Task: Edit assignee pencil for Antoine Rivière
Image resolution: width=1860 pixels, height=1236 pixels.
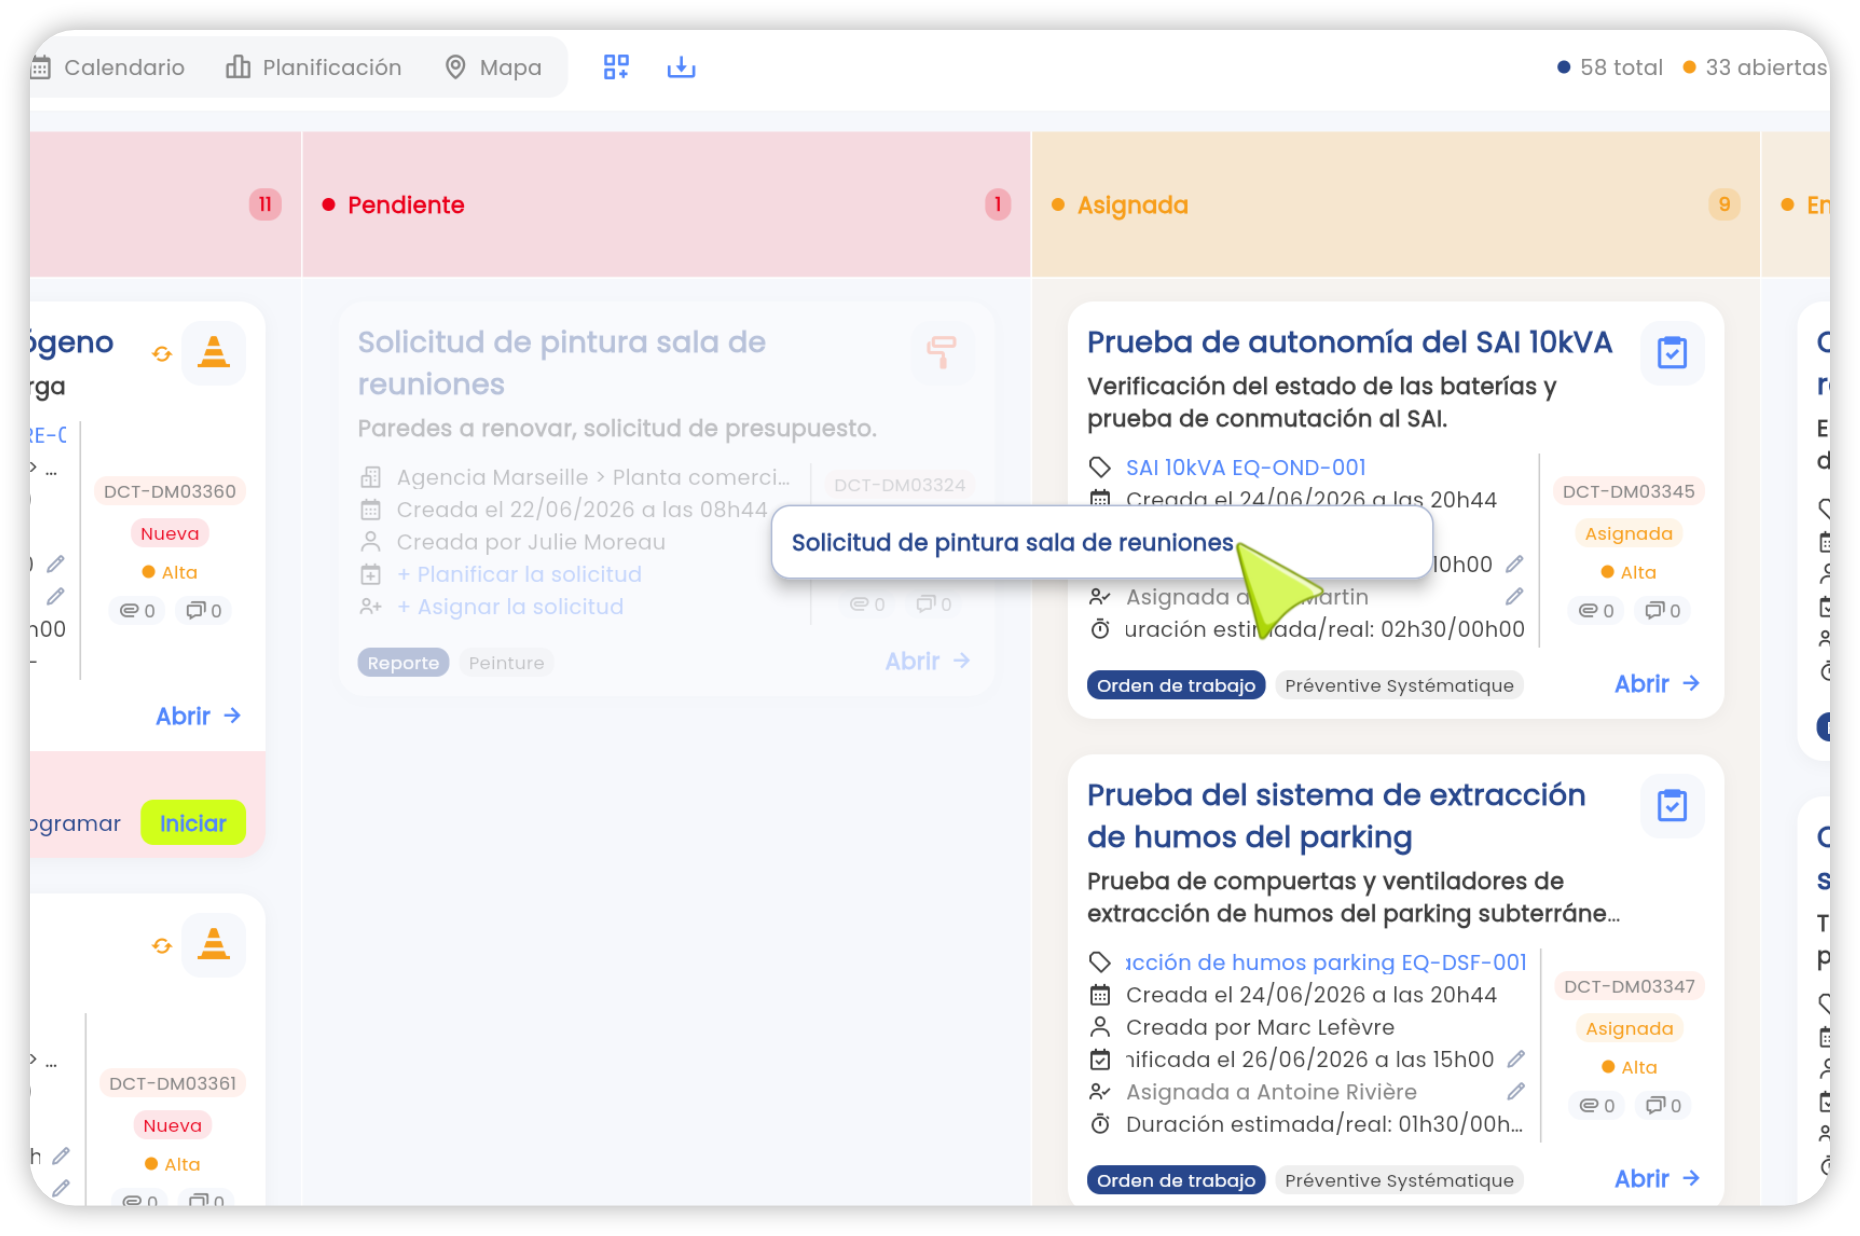Action: [x=1515, y=1091]
